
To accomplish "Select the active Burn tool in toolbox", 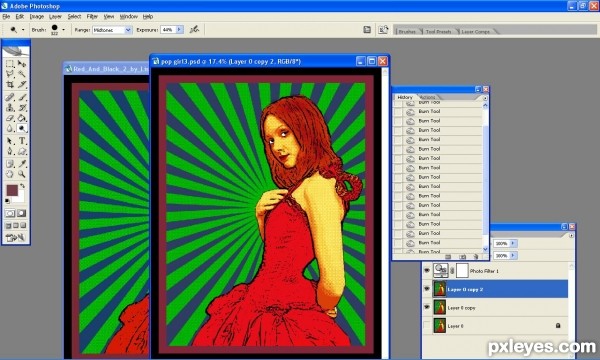I will 22,128.
